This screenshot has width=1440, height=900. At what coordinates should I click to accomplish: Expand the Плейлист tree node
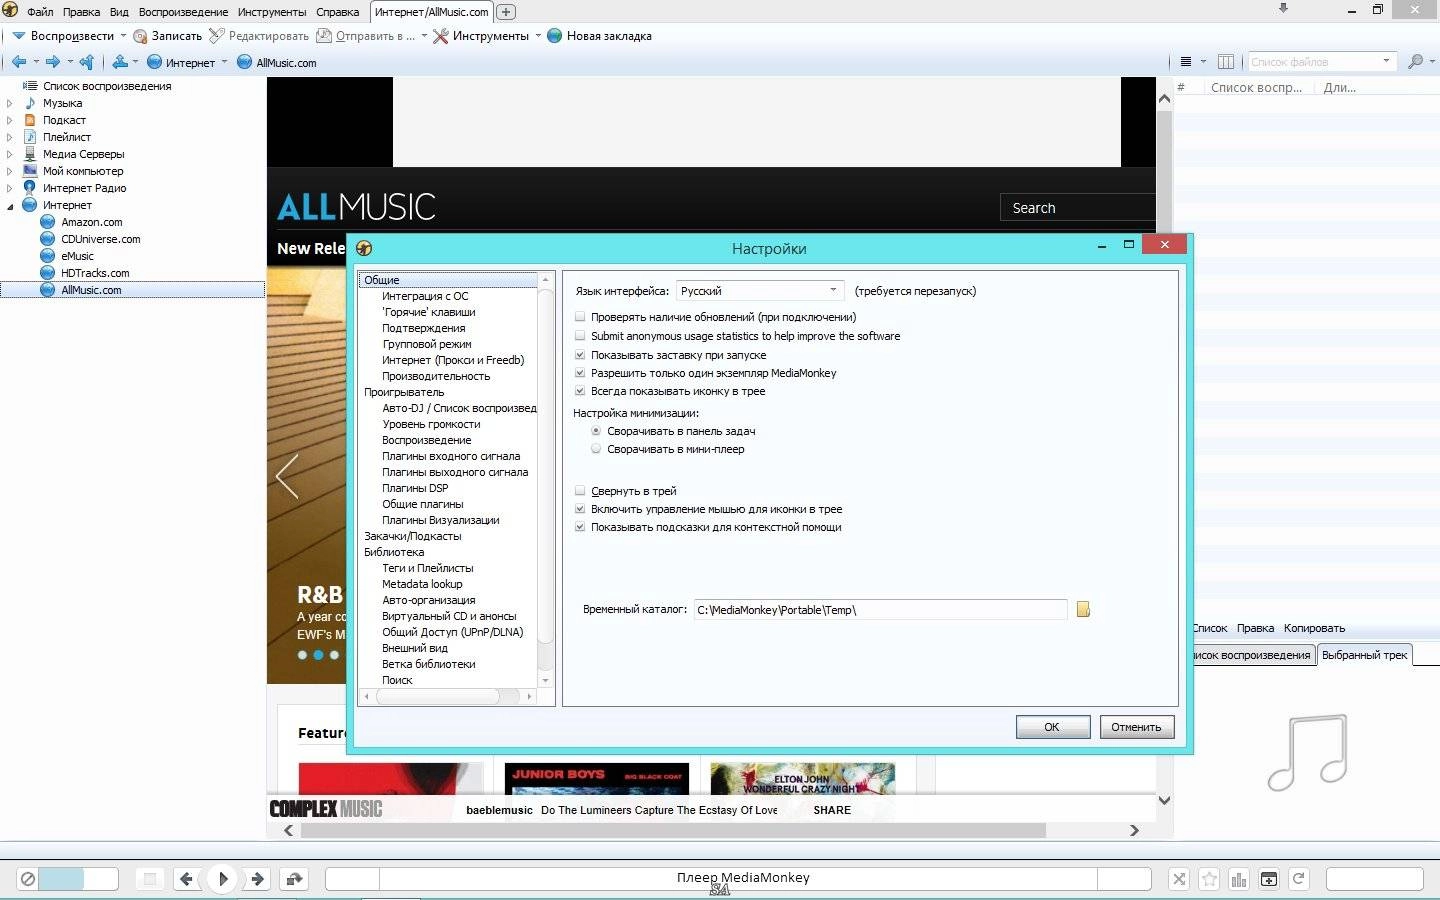pos(10,137)
